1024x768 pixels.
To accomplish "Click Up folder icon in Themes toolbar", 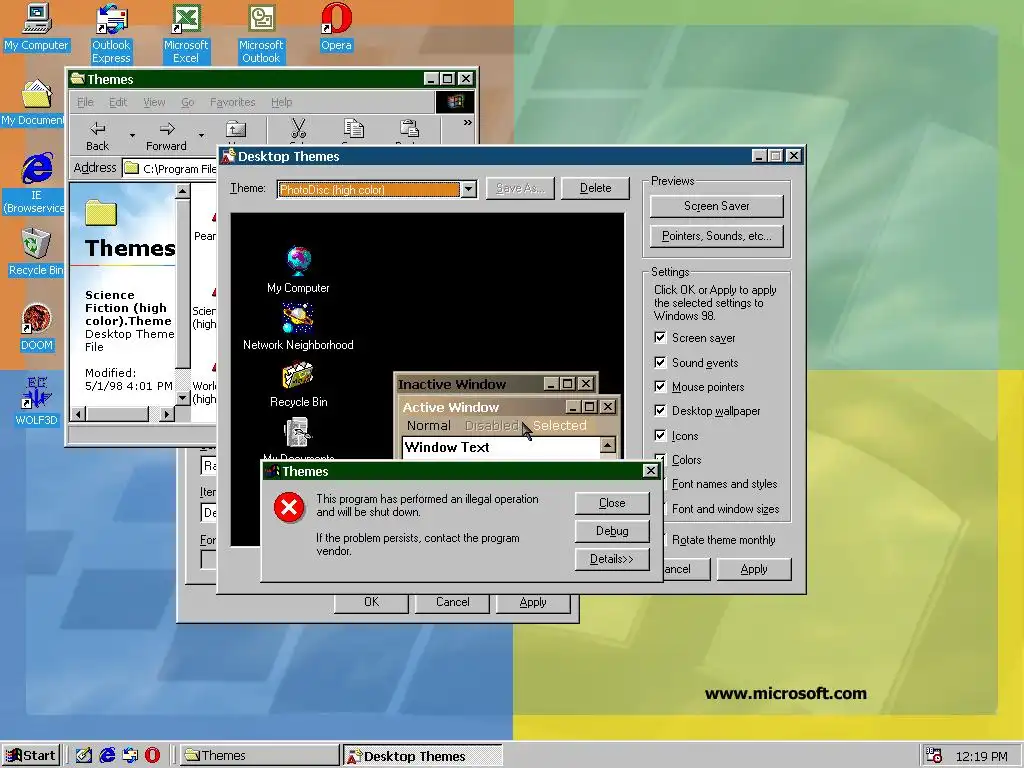I will (235, 131).
